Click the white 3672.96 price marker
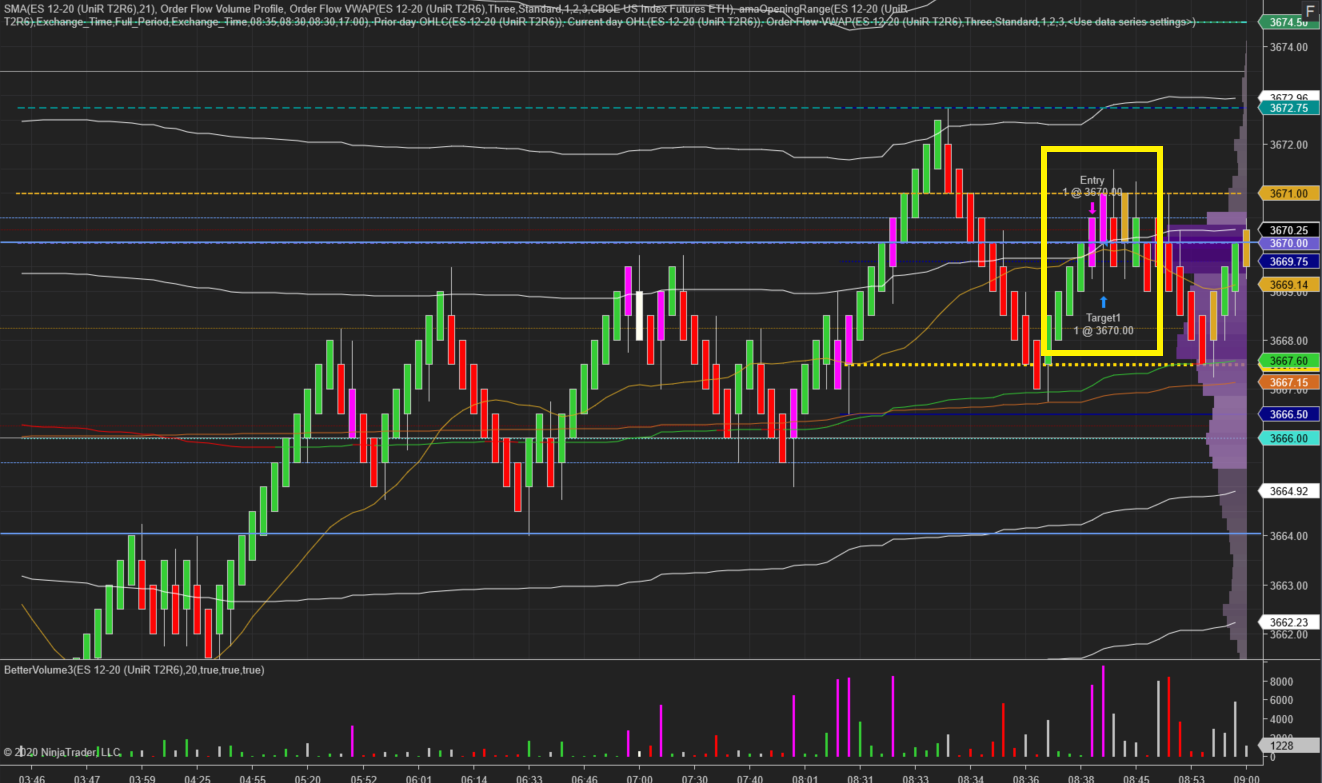The image size is (1322, 783). 1288,98
